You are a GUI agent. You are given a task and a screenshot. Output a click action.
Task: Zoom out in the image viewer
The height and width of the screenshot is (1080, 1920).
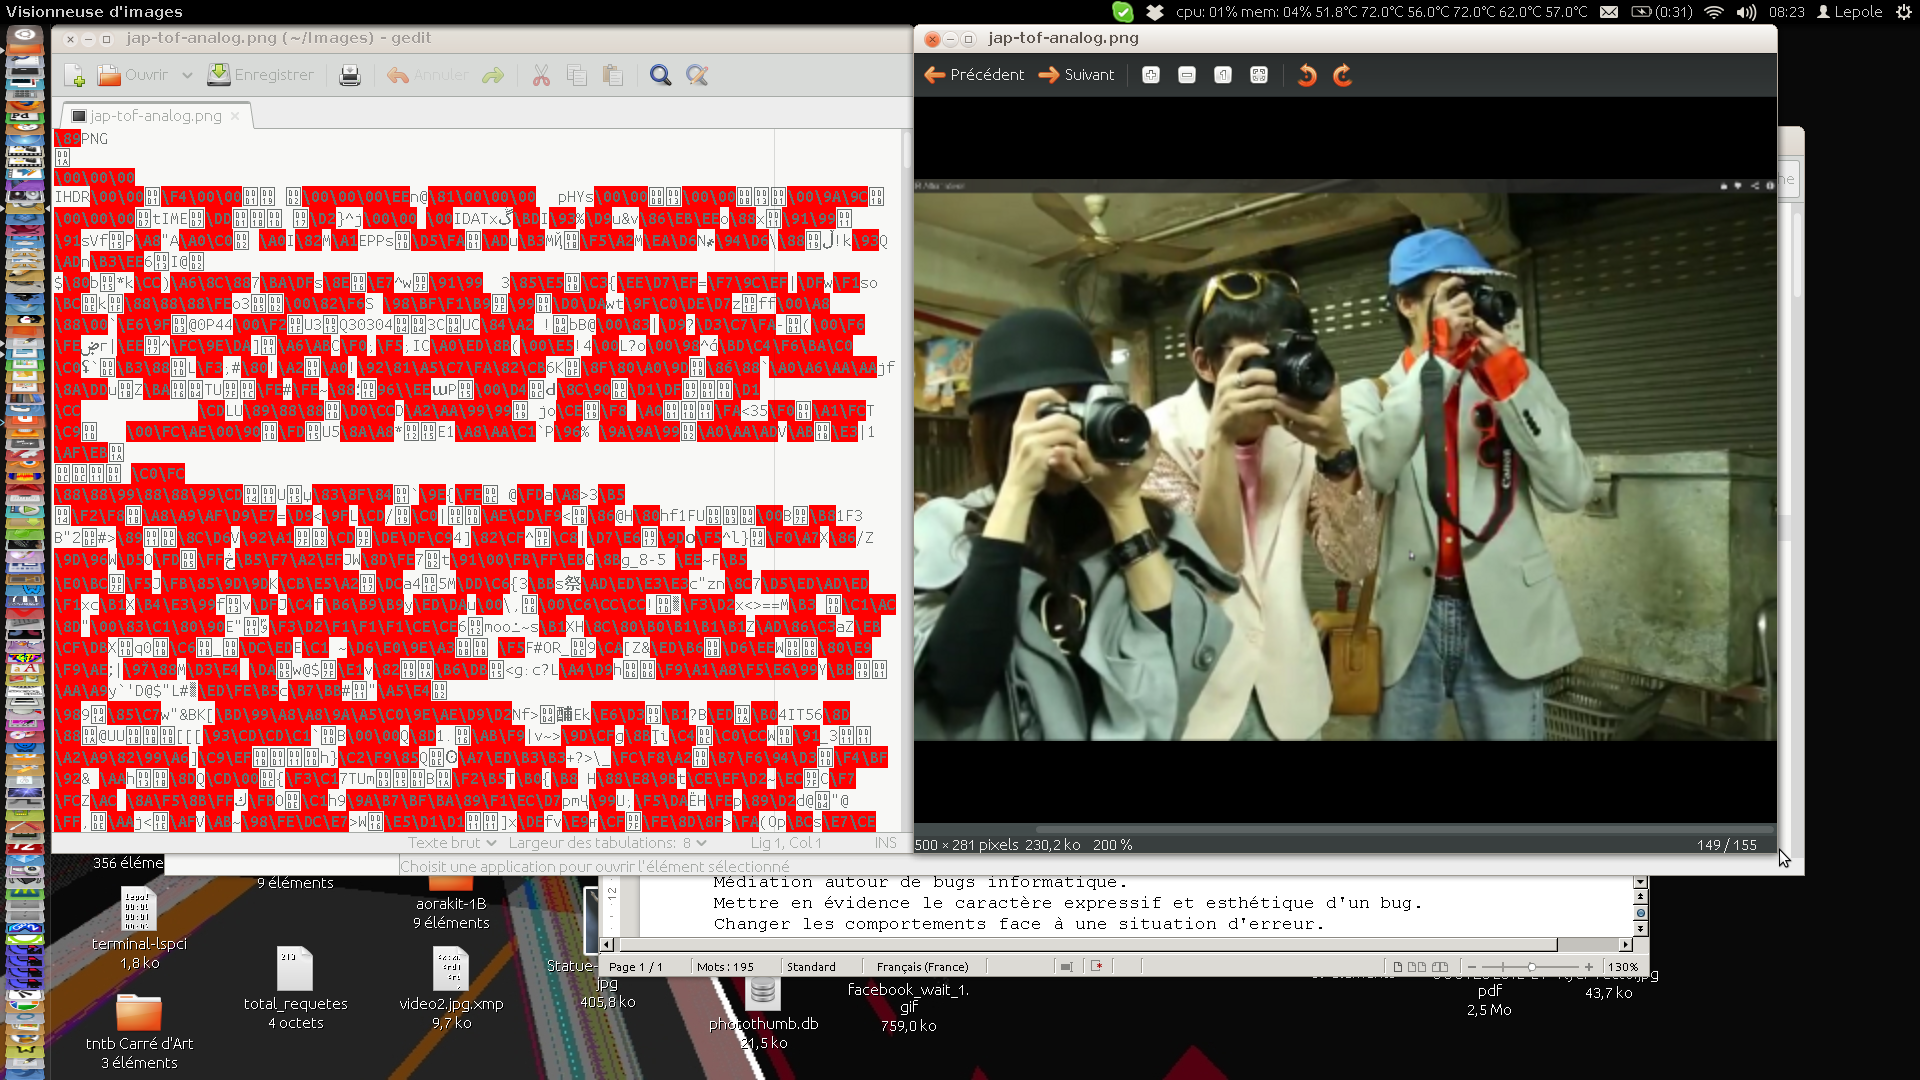pyautogui.click(x=1187, y=75)
